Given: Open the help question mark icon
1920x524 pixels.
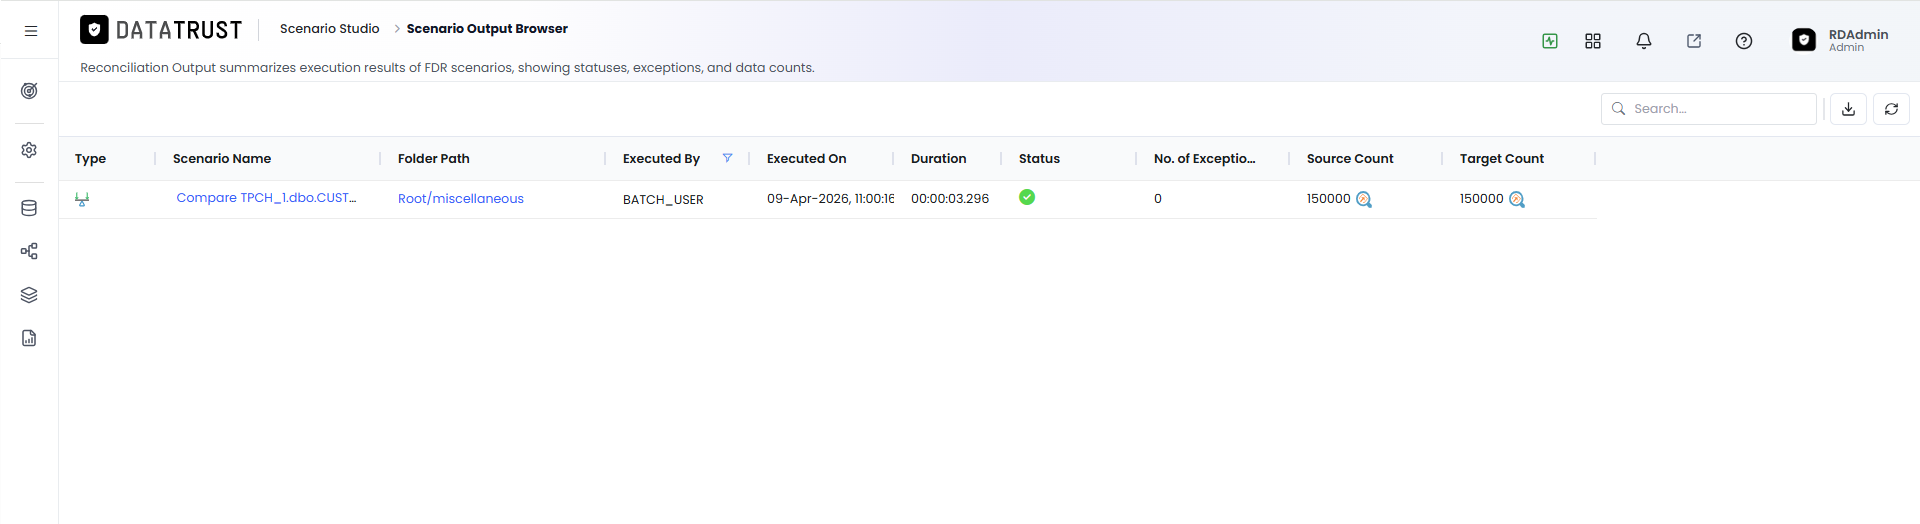Looking at the screenshot, I should [1744, 41].
